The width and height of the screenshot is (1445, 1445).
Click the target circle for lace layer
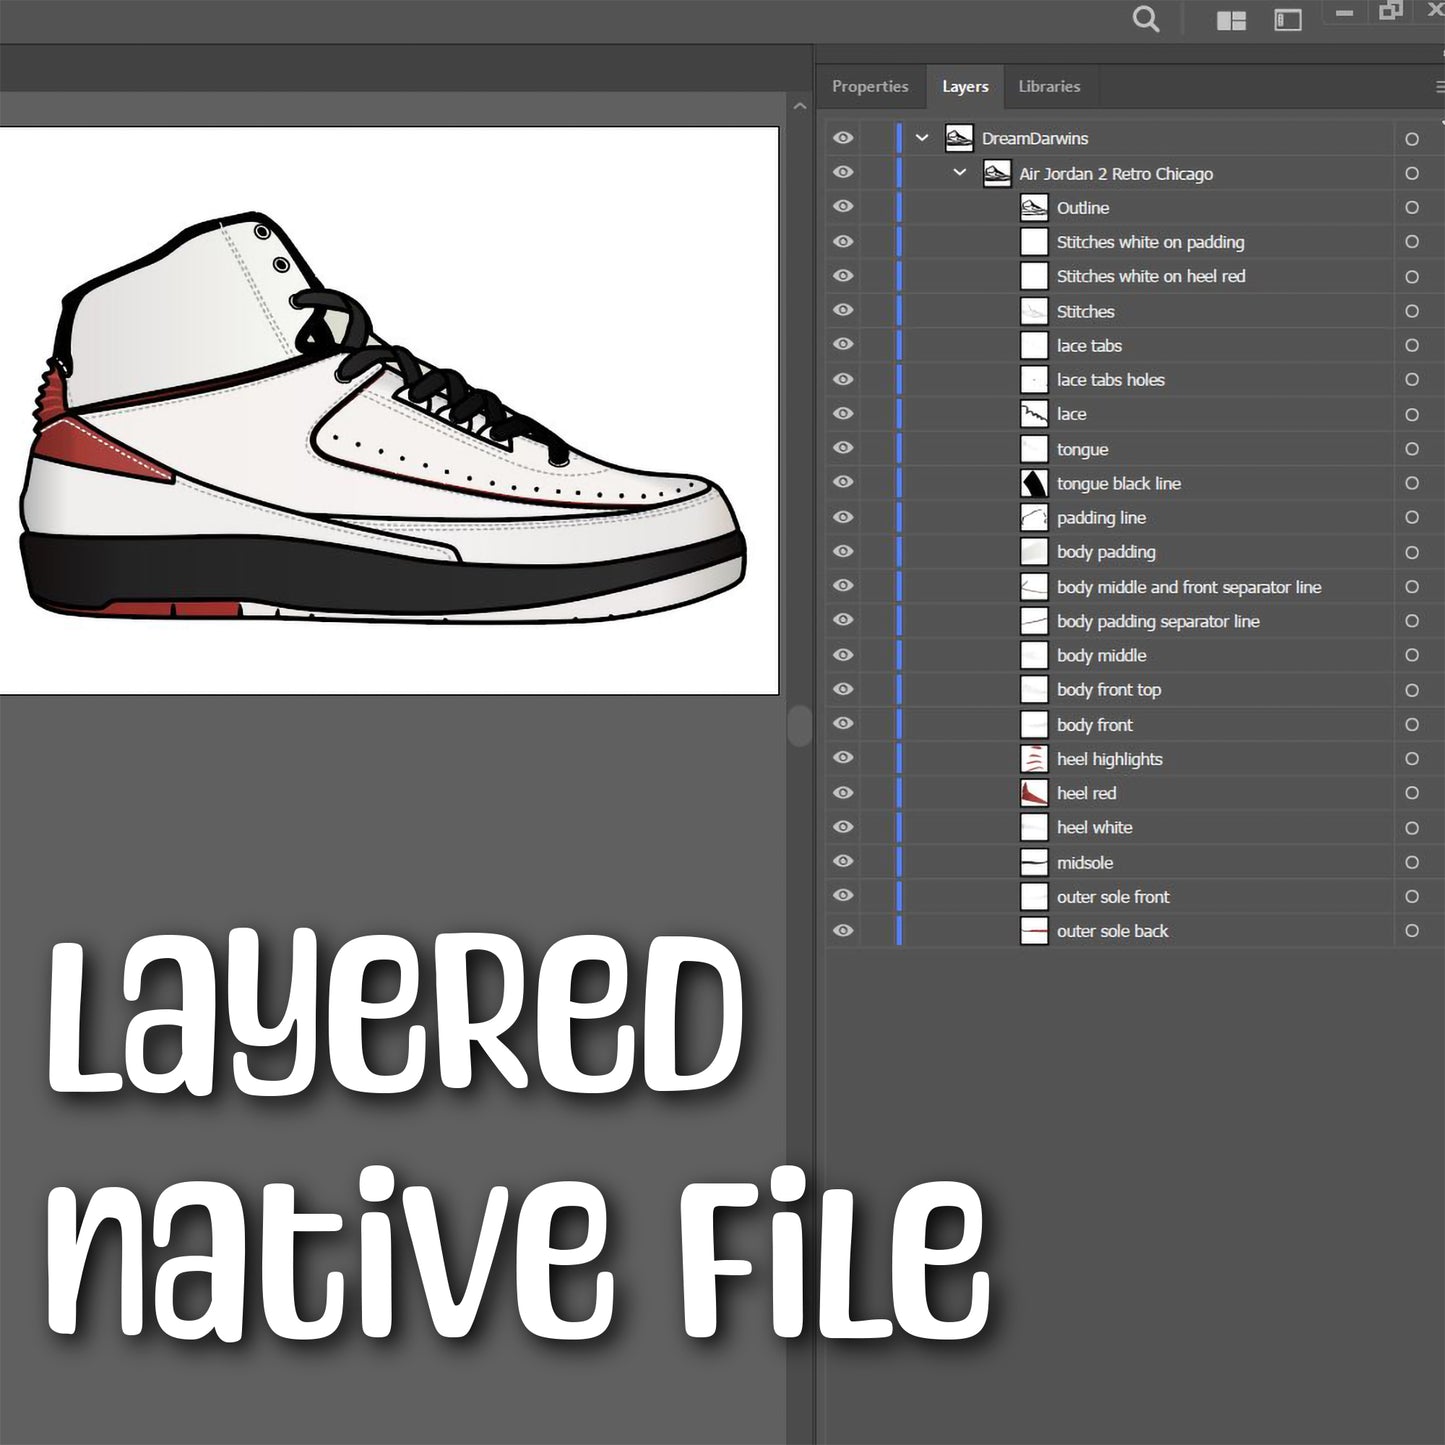[1412, 414]
